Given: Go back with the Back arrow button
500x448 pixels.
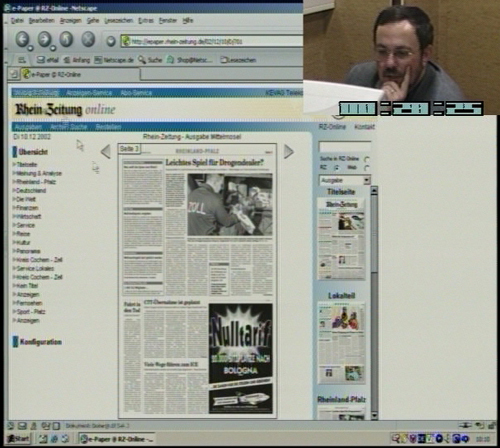Looking at the screenshot, I should click(x=22, y=39).
